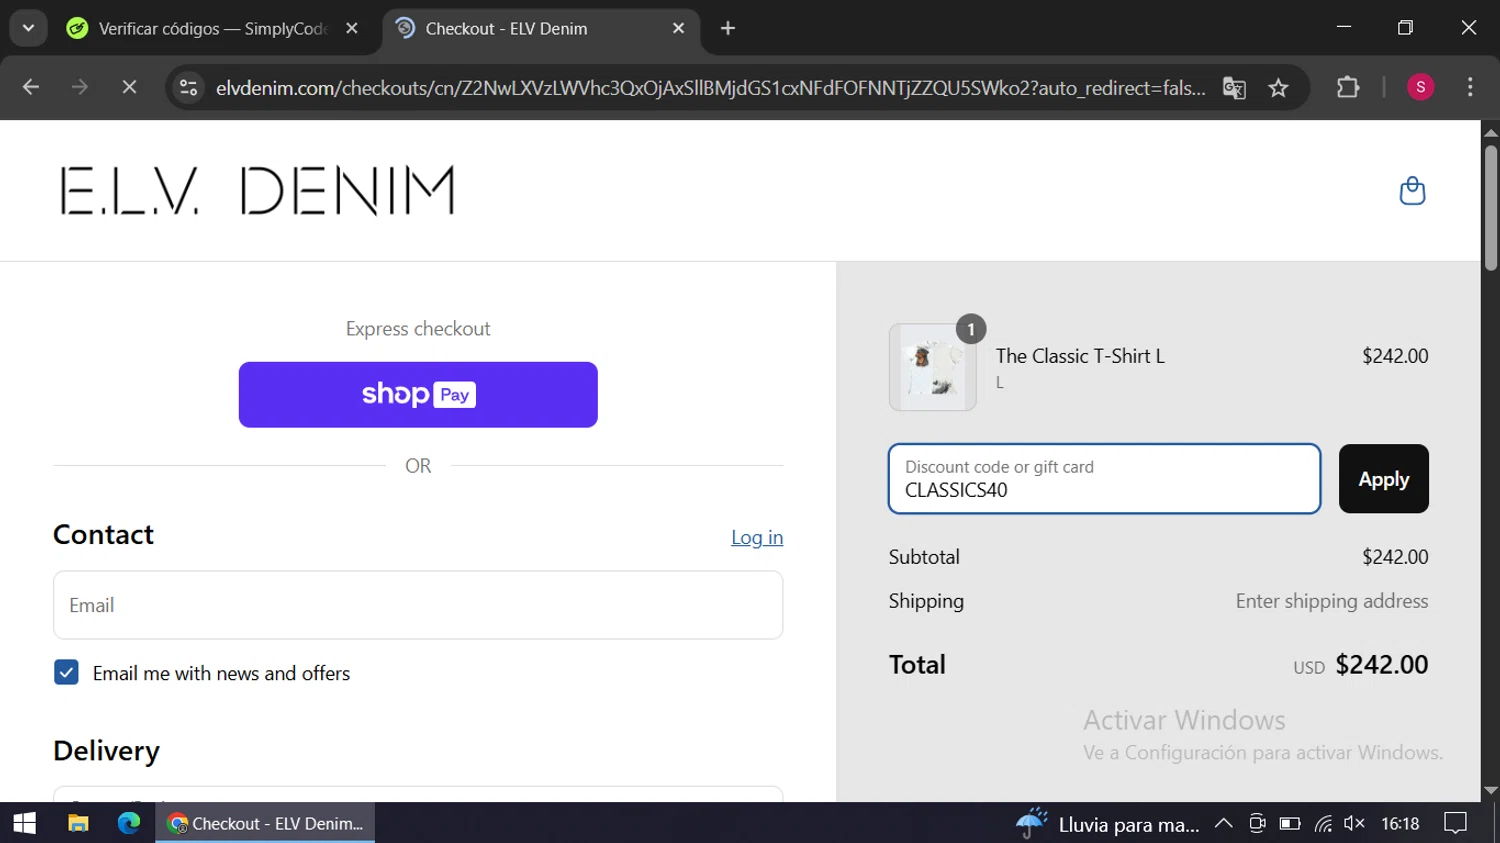Open the shopping bag cart icon
The width and height of the screenshot is (1500, 843).
point(1412,190)
